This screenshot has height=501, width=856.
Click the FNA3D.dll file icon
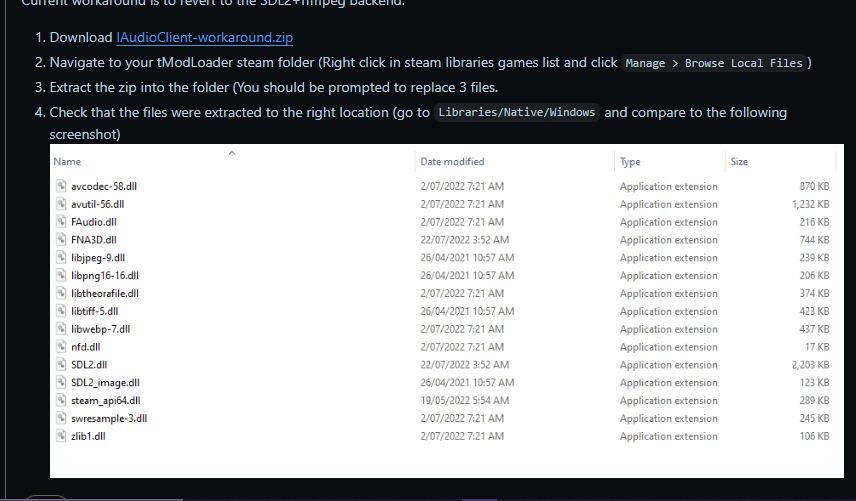coord(63,240)
